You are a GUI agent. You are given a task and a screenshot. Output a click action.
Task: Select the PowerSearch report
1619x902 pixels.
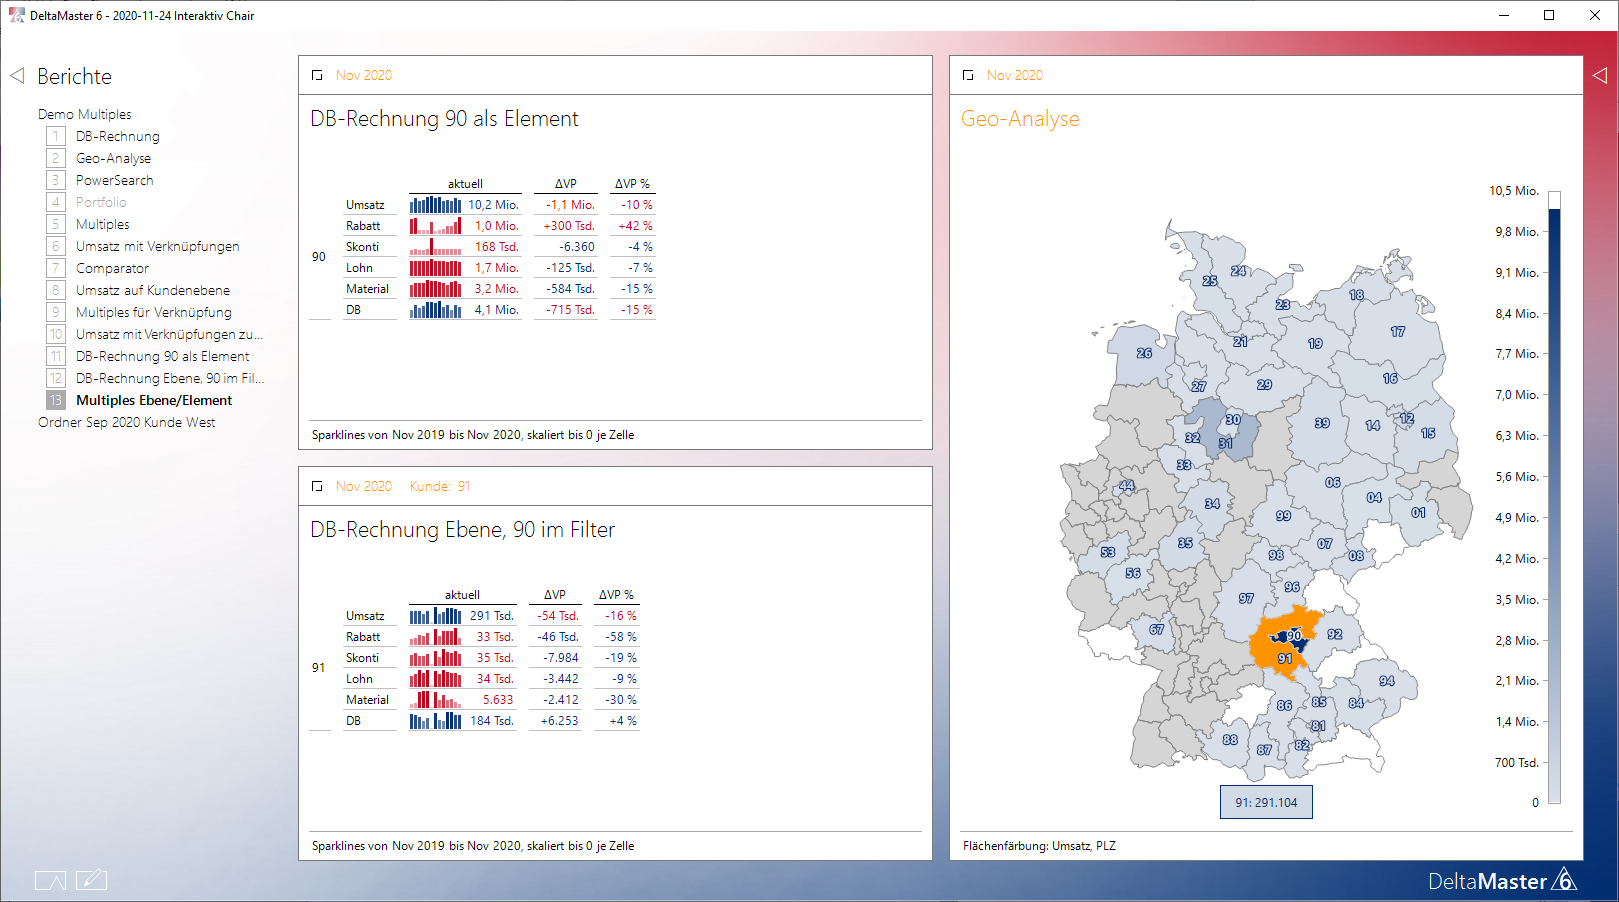coord(114,180)
